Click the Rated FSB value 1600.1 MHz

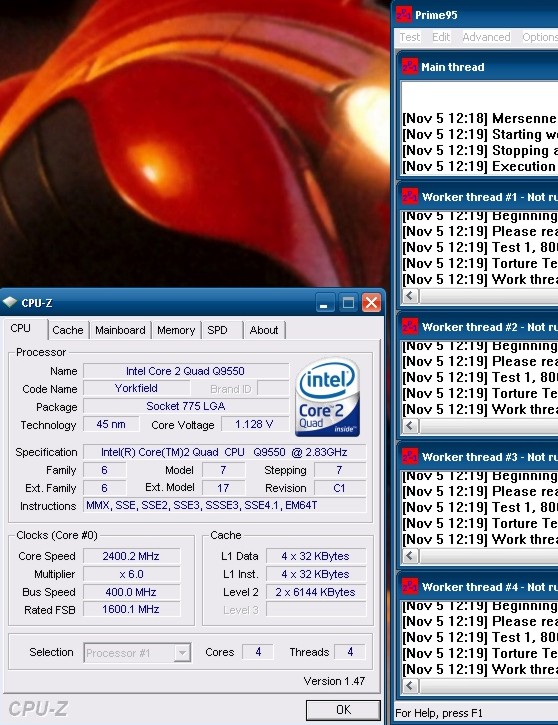tap(131, 609)
